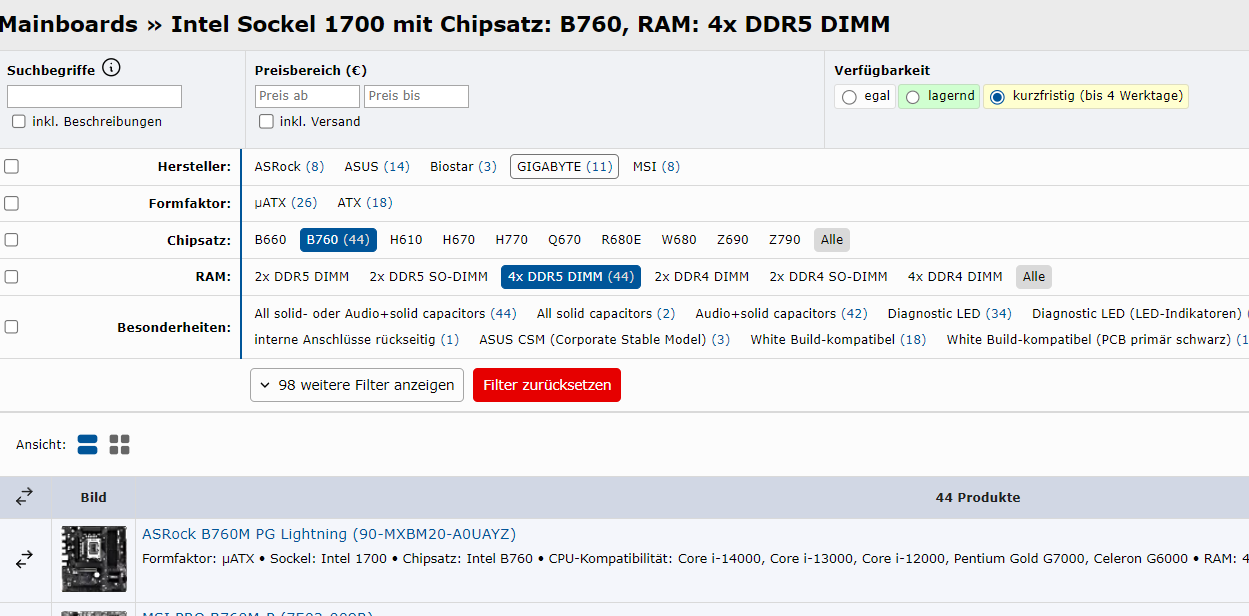The height and width of the screenshot is (616, 1249).
Task: Select chipset W680
Action: pos(679,240)
